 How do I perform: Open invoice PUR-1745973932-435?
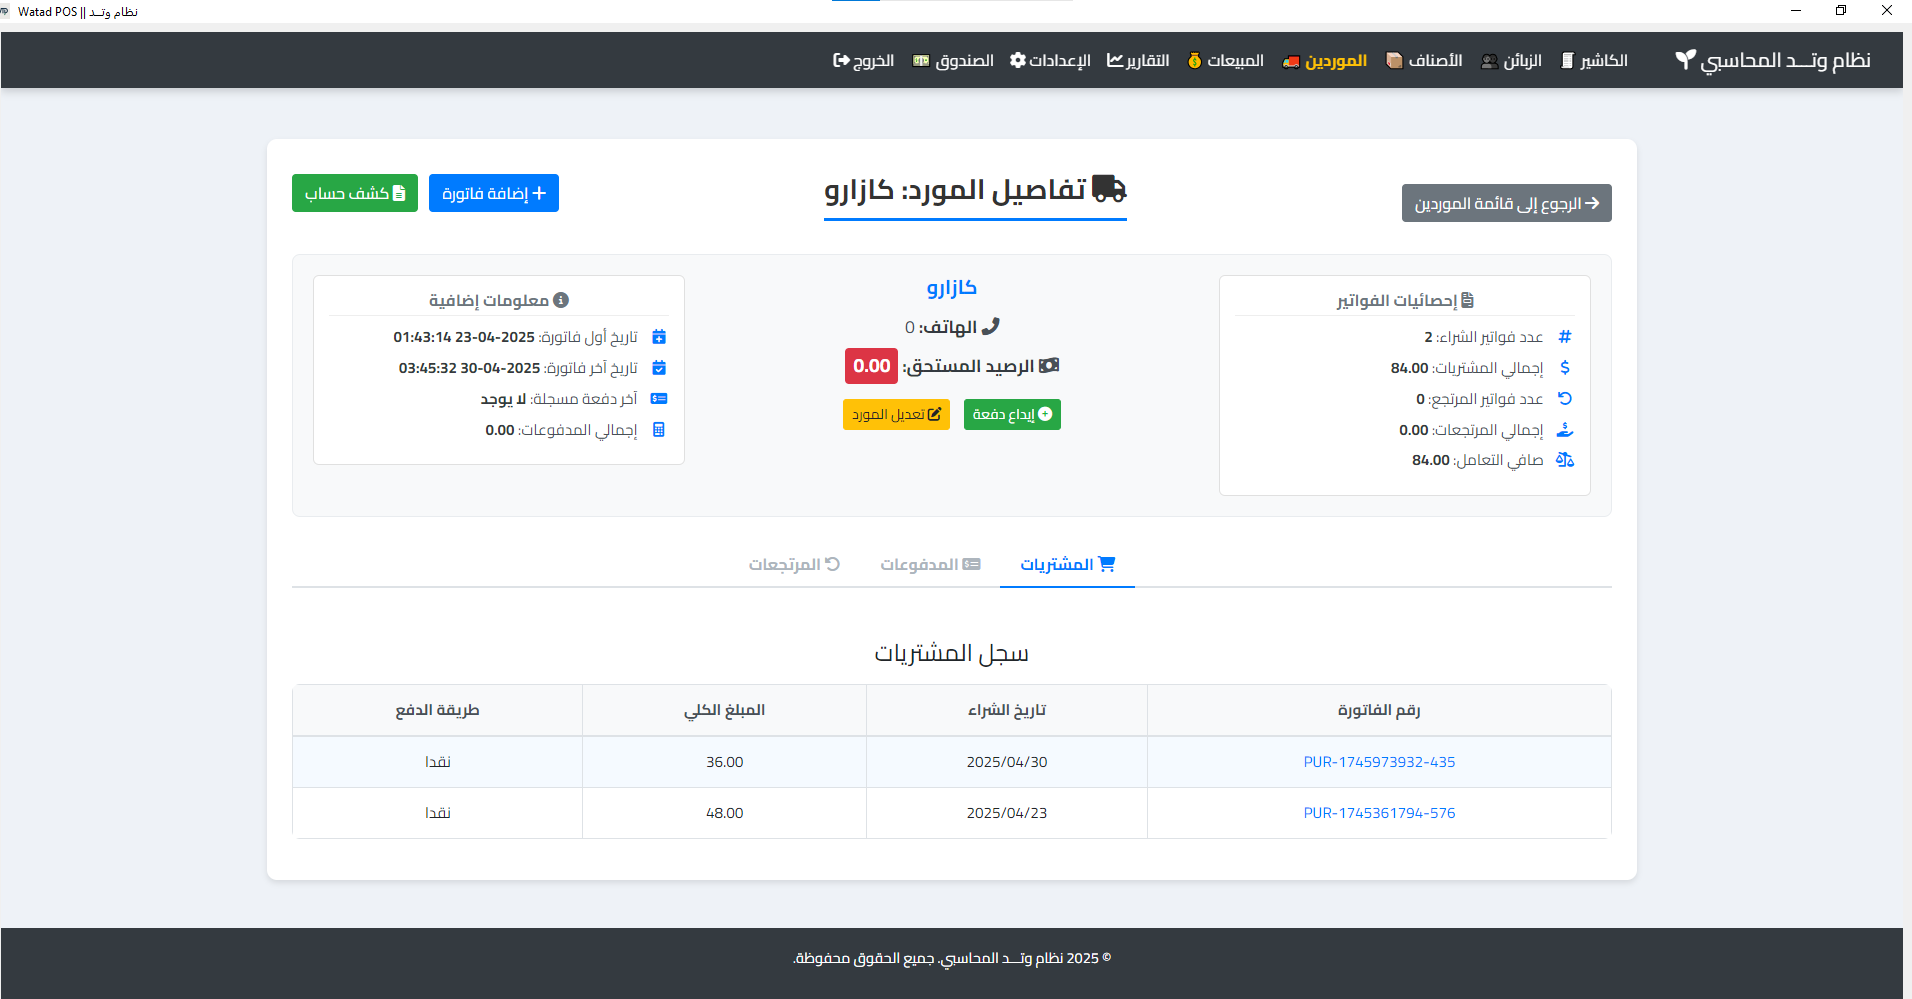(1379, 762)
